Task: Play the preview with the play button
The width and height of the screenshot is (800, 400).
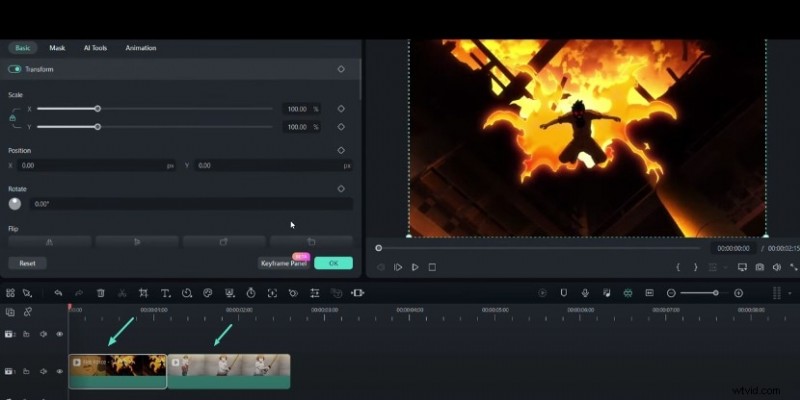Action: click(415, 267)
